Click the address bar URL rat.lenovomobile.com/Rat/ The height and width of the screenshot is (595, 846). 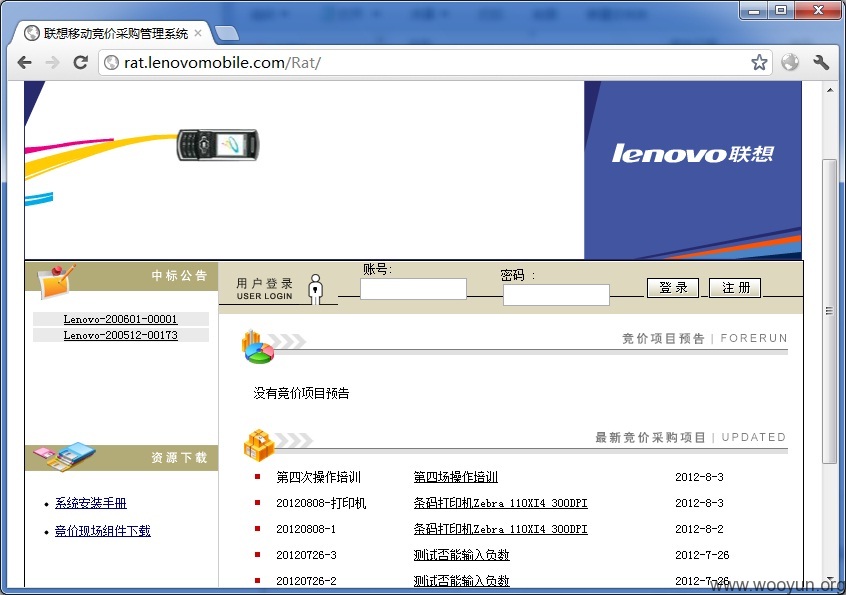(x=222, y=63)
